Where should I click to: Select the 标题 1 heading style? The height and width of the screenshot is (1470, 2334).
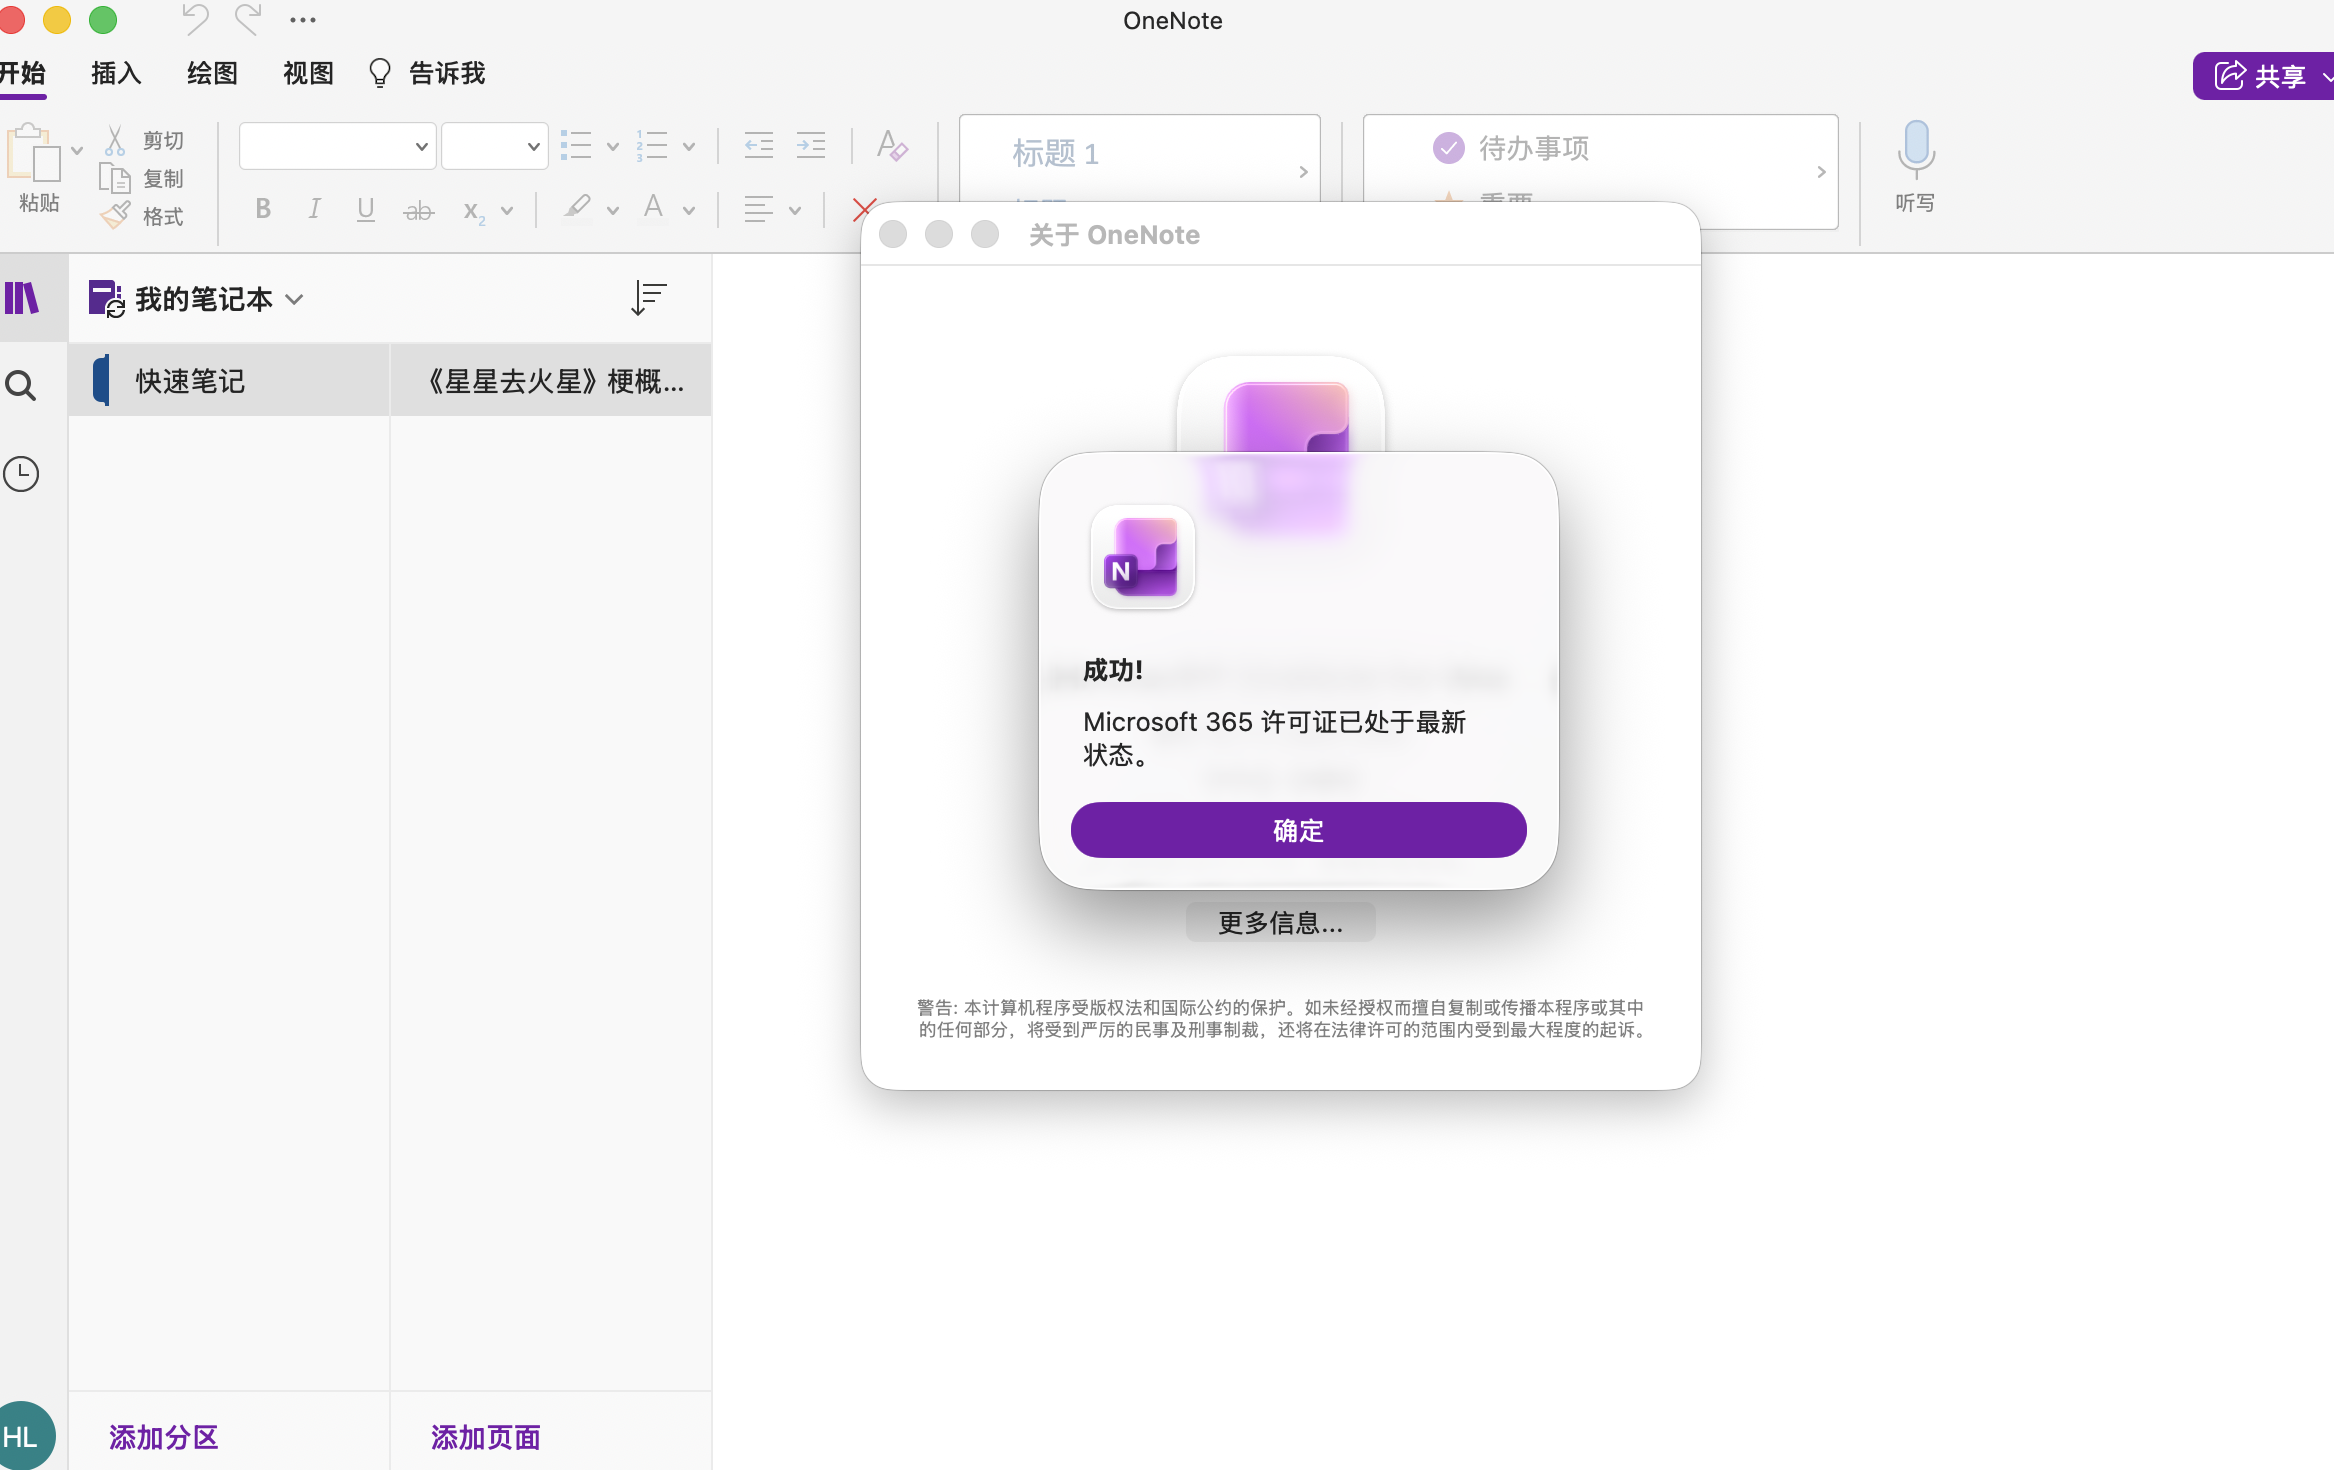point(1056,153)
